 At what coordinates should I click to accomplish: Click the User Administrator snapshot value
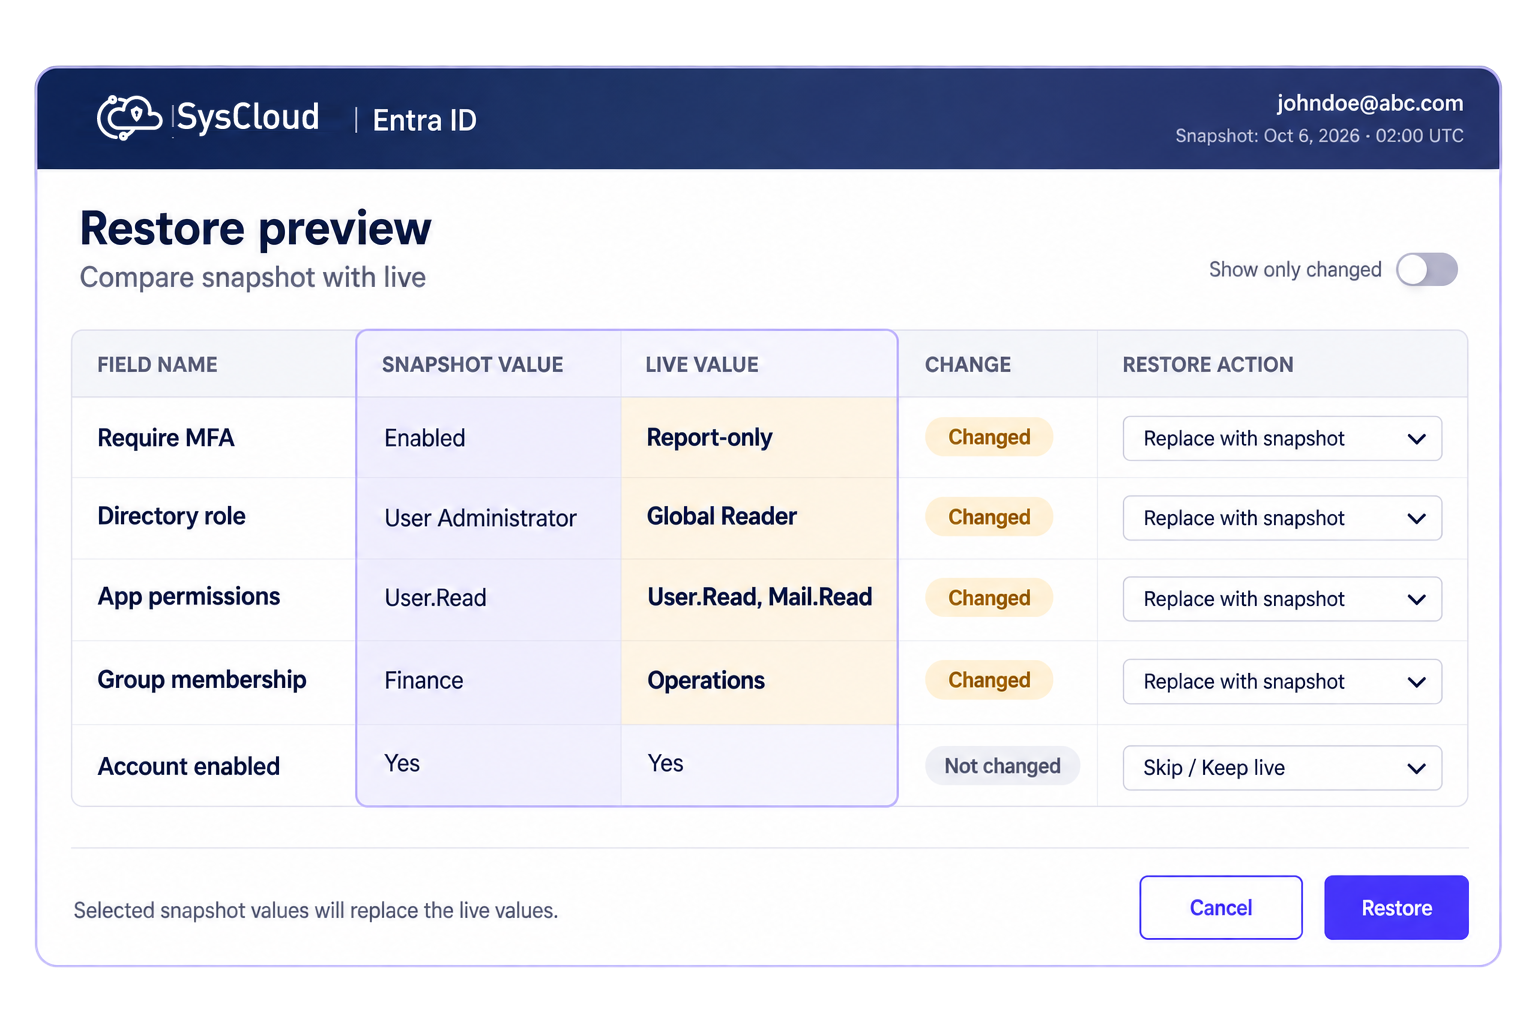point(481,518)
